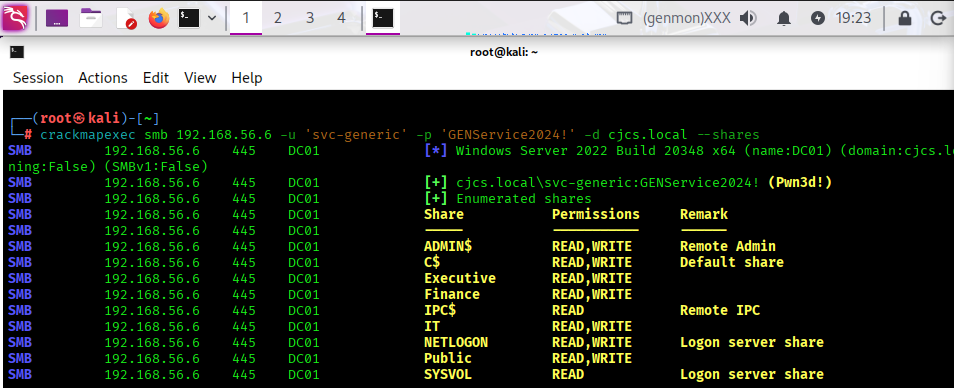
Task: Click the 'Default share' remark
Action: coord(732,262)
